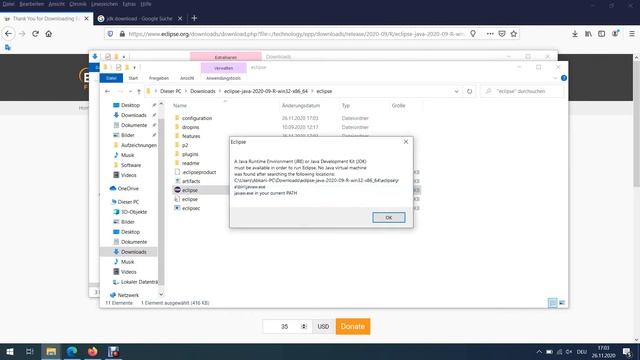Open Microsoft Edge from taskbar
The height and width of the screenshot is (360, 640).
click(72, 351)
